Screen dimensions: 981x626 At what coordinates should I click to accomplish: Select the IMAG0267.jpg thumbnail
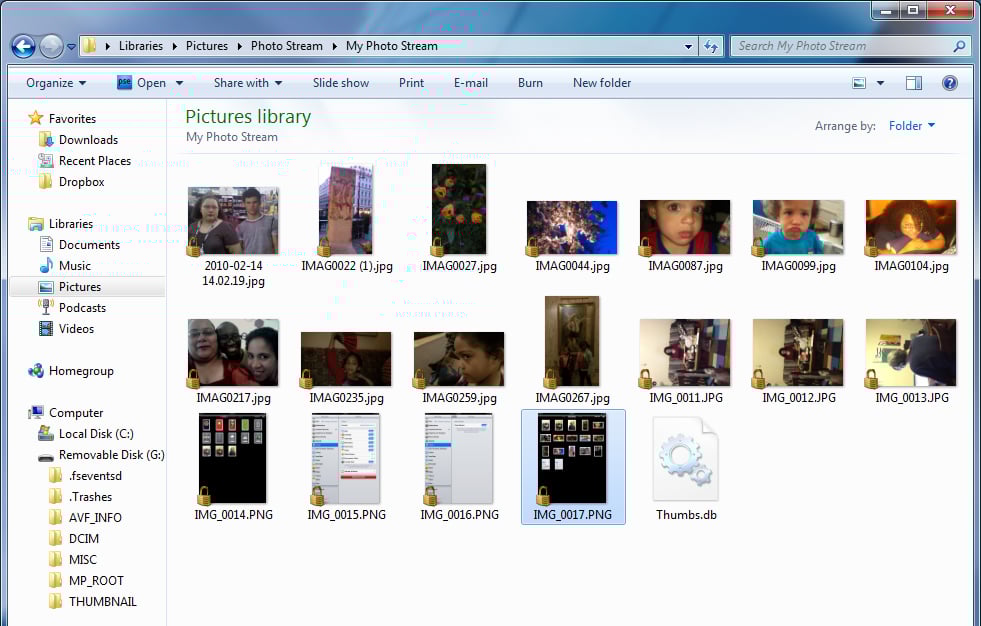pos(572,341)
